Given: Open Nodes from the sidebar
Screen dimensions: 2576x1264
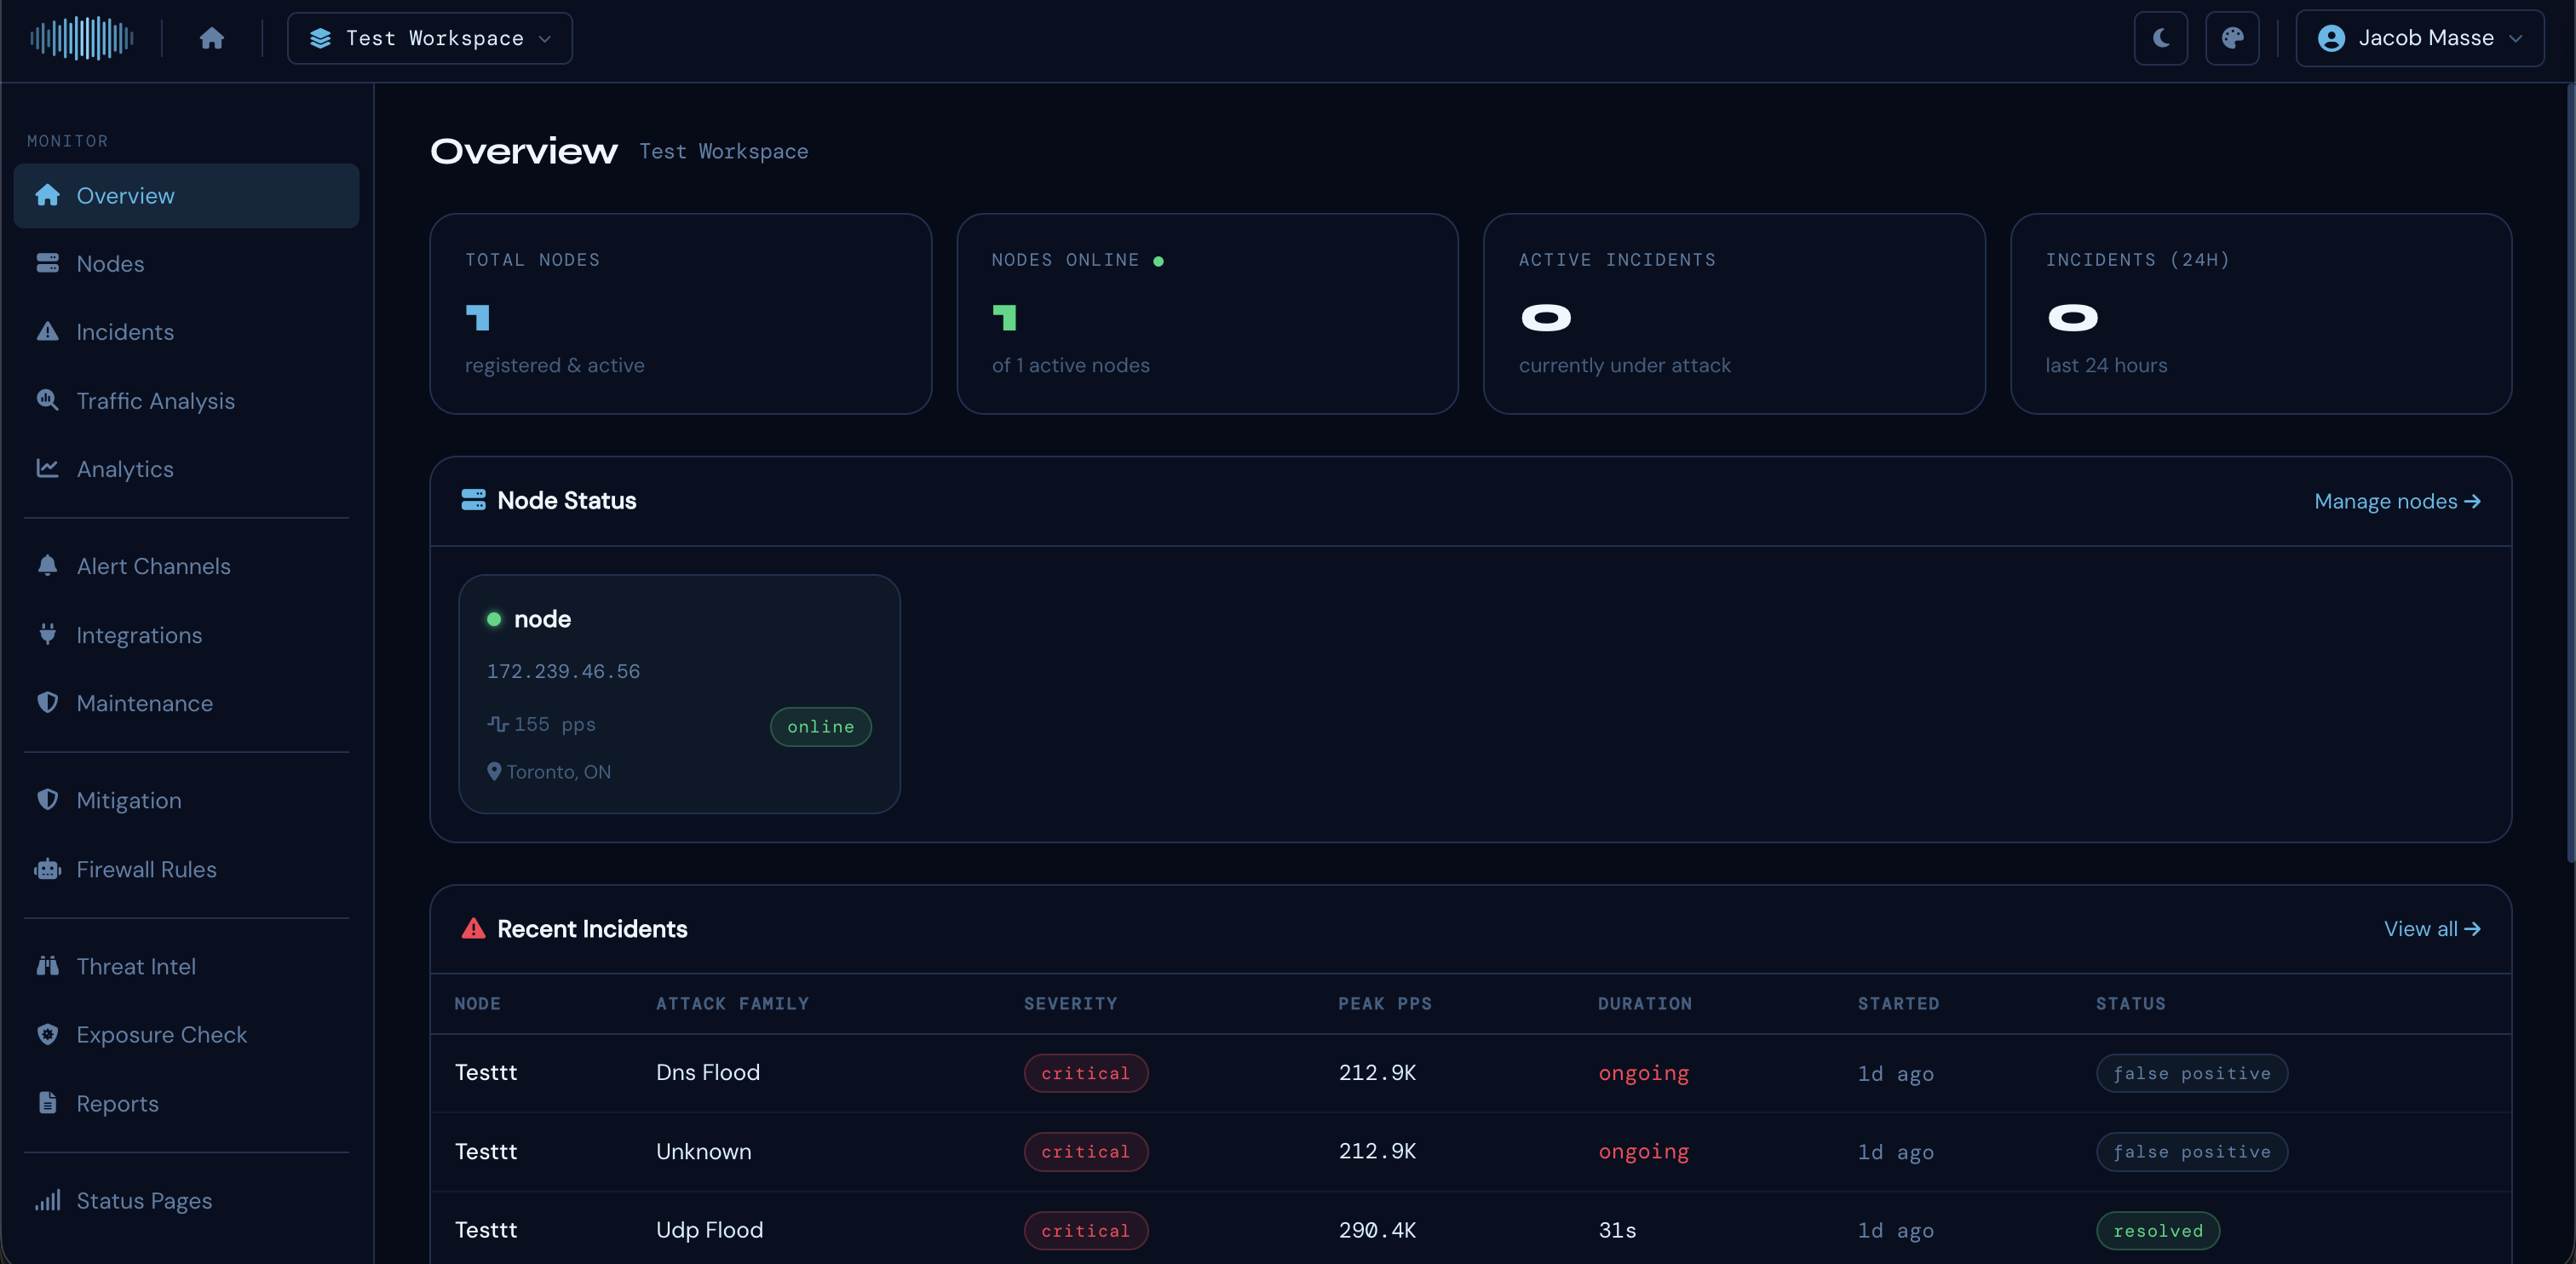Looking at the screenshot, I should 110,264.
